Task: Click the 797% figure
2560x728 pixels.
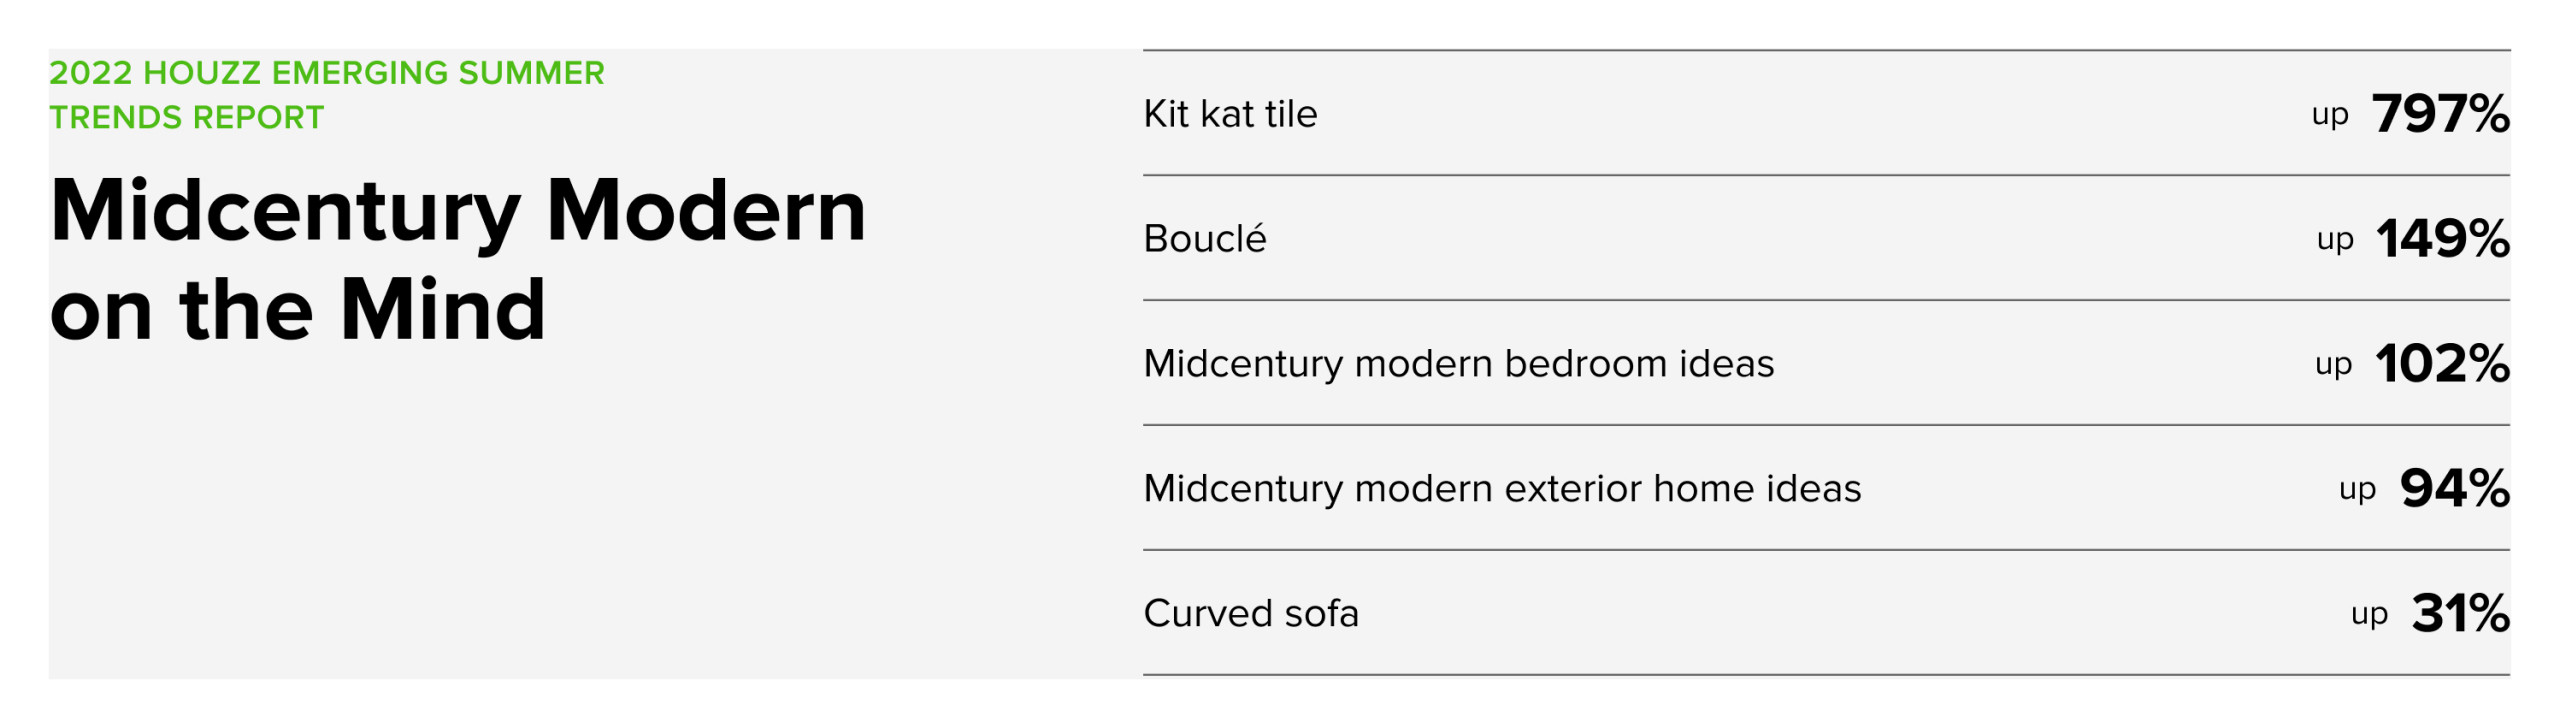Action: tap(2441, 114)
